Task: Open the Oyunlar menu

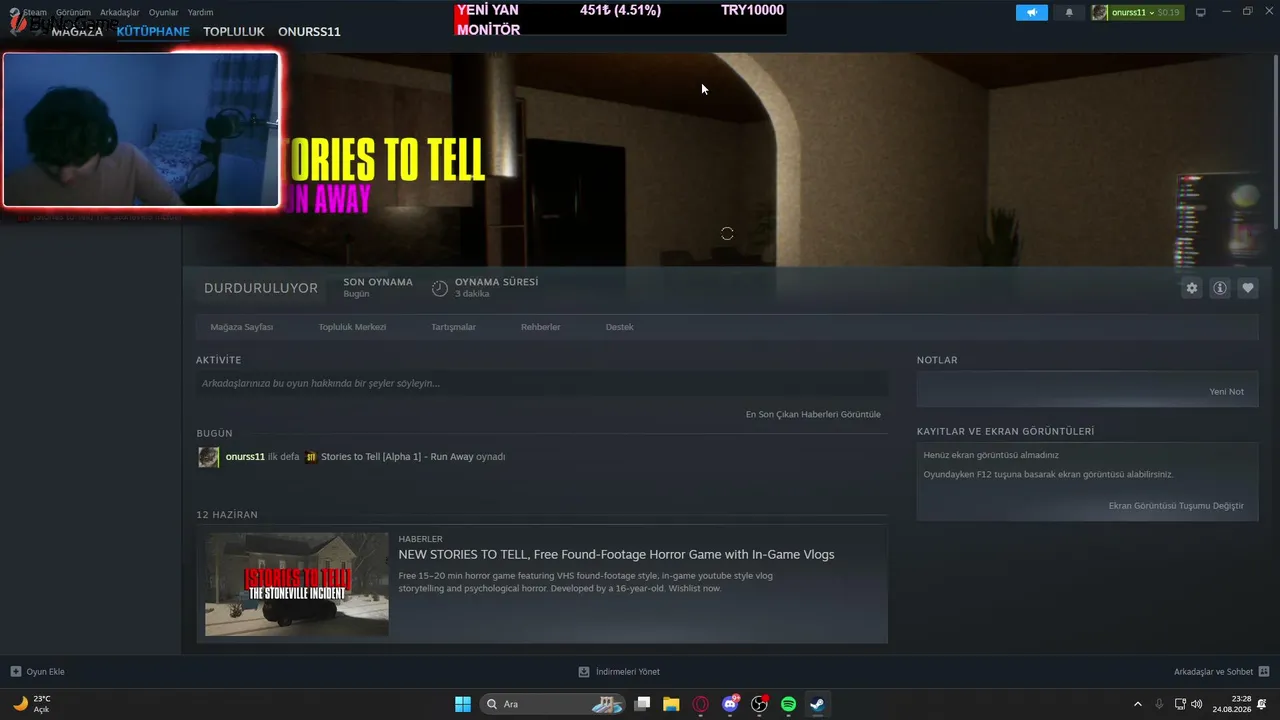Action: click(164, 13)
